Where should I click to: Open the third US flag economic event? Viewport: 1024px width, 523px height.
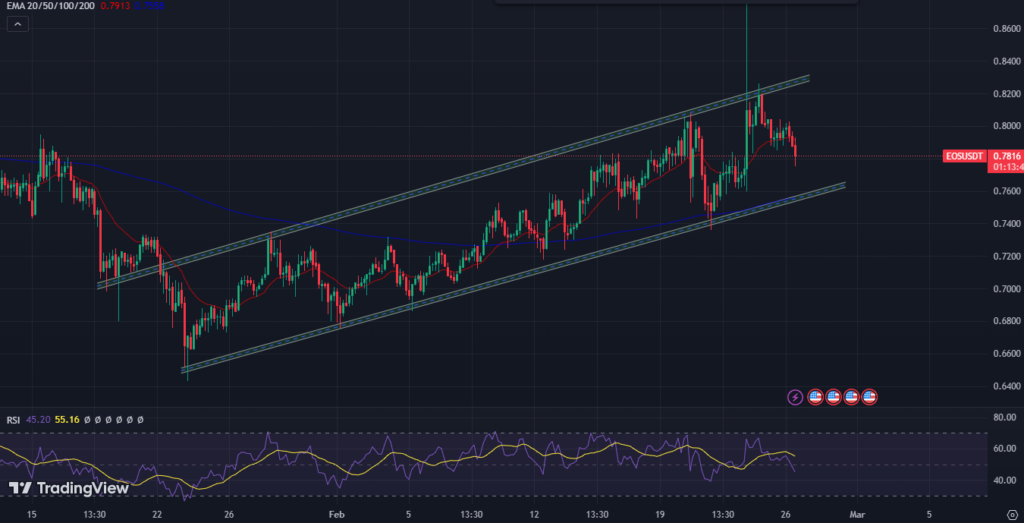point(851,396)
